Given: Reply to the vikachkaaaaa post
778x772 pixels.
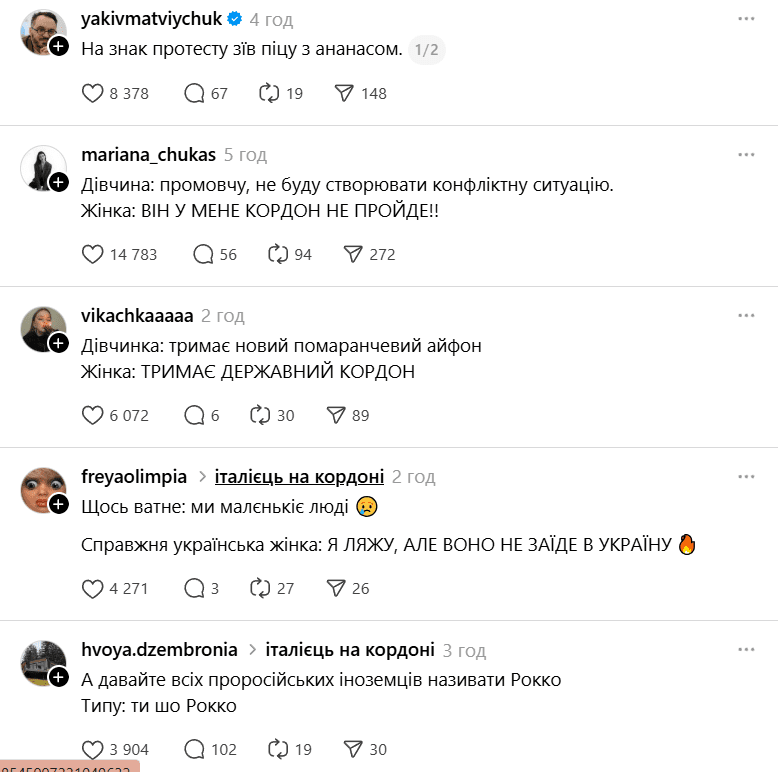Looking at the screenshot, I should coord(194,415).
